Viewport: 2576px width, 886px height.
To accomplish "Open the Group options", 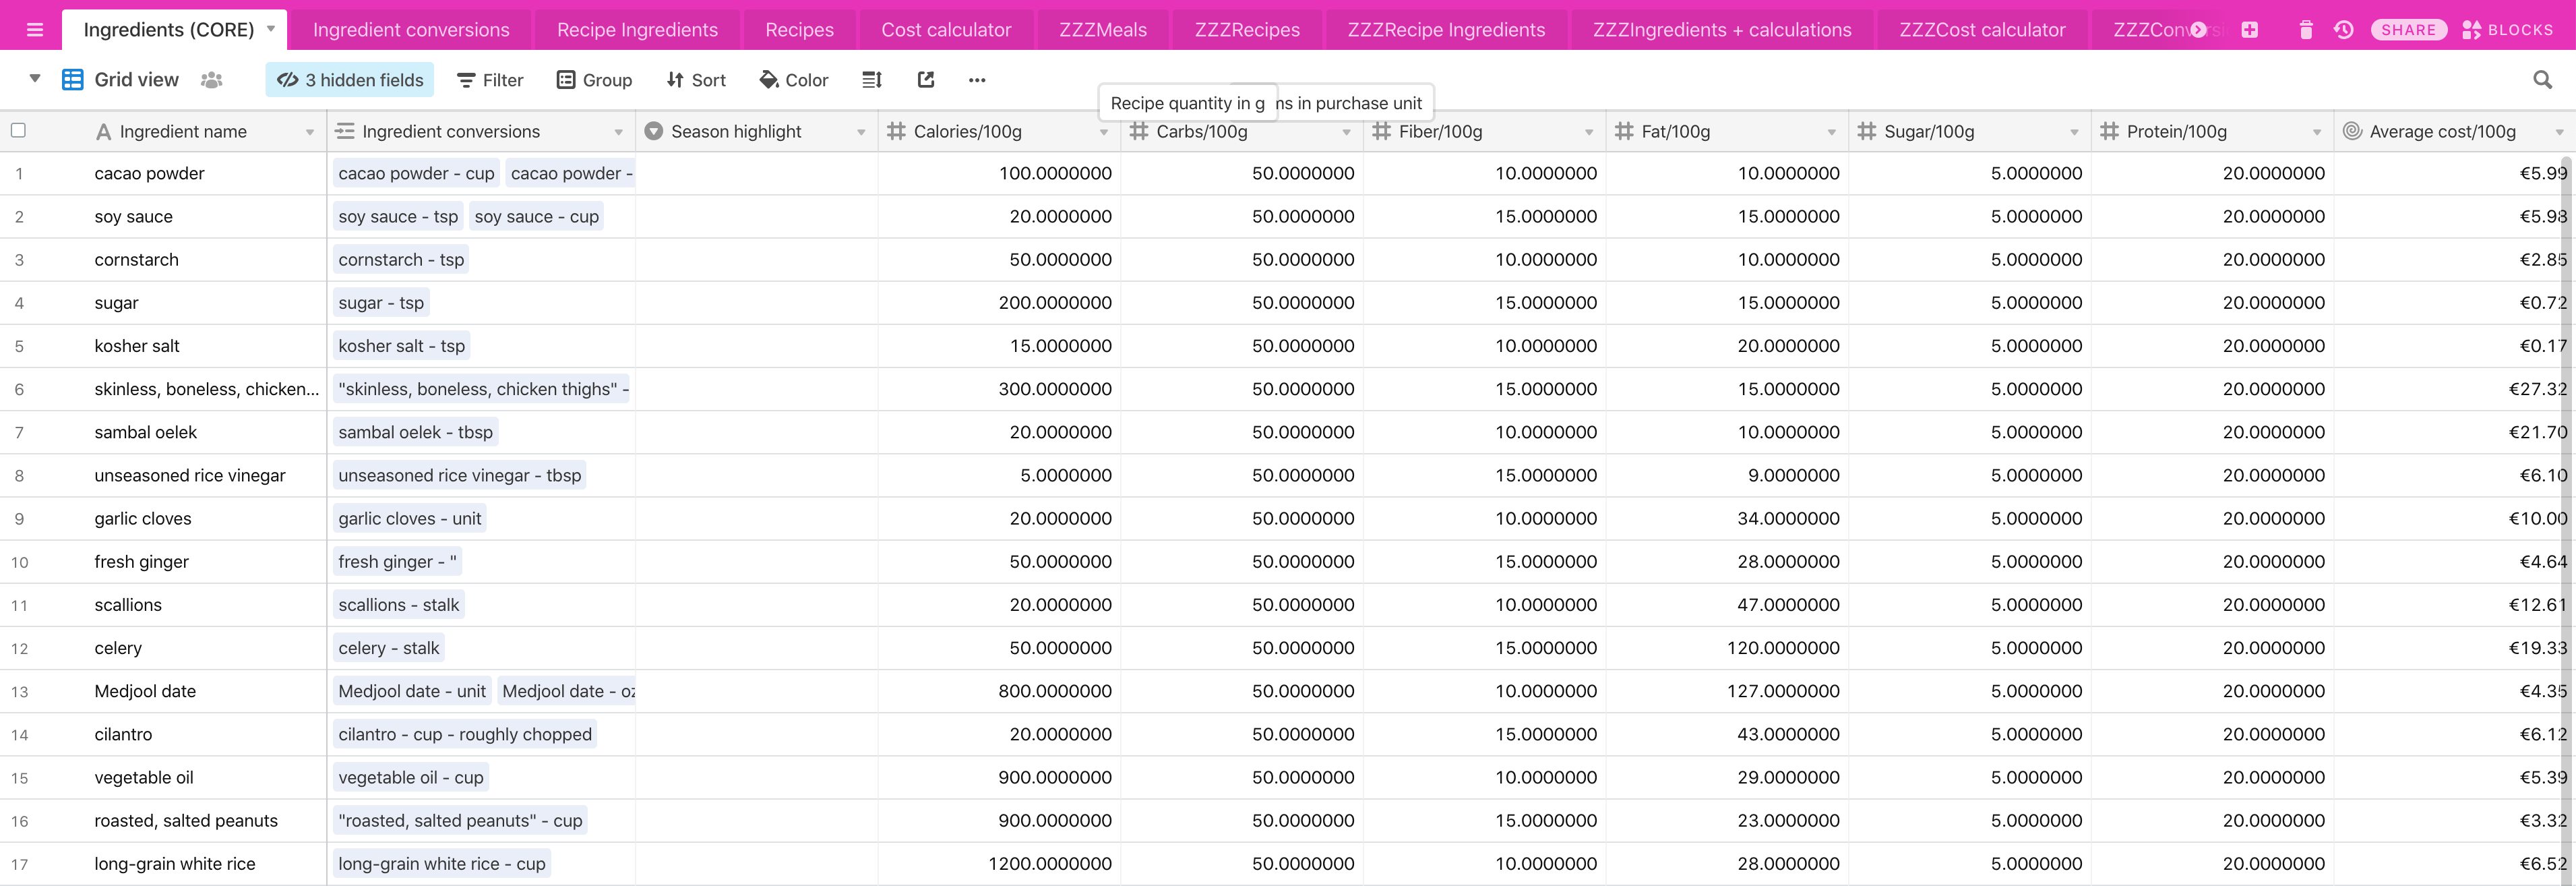I will [594, 80].
